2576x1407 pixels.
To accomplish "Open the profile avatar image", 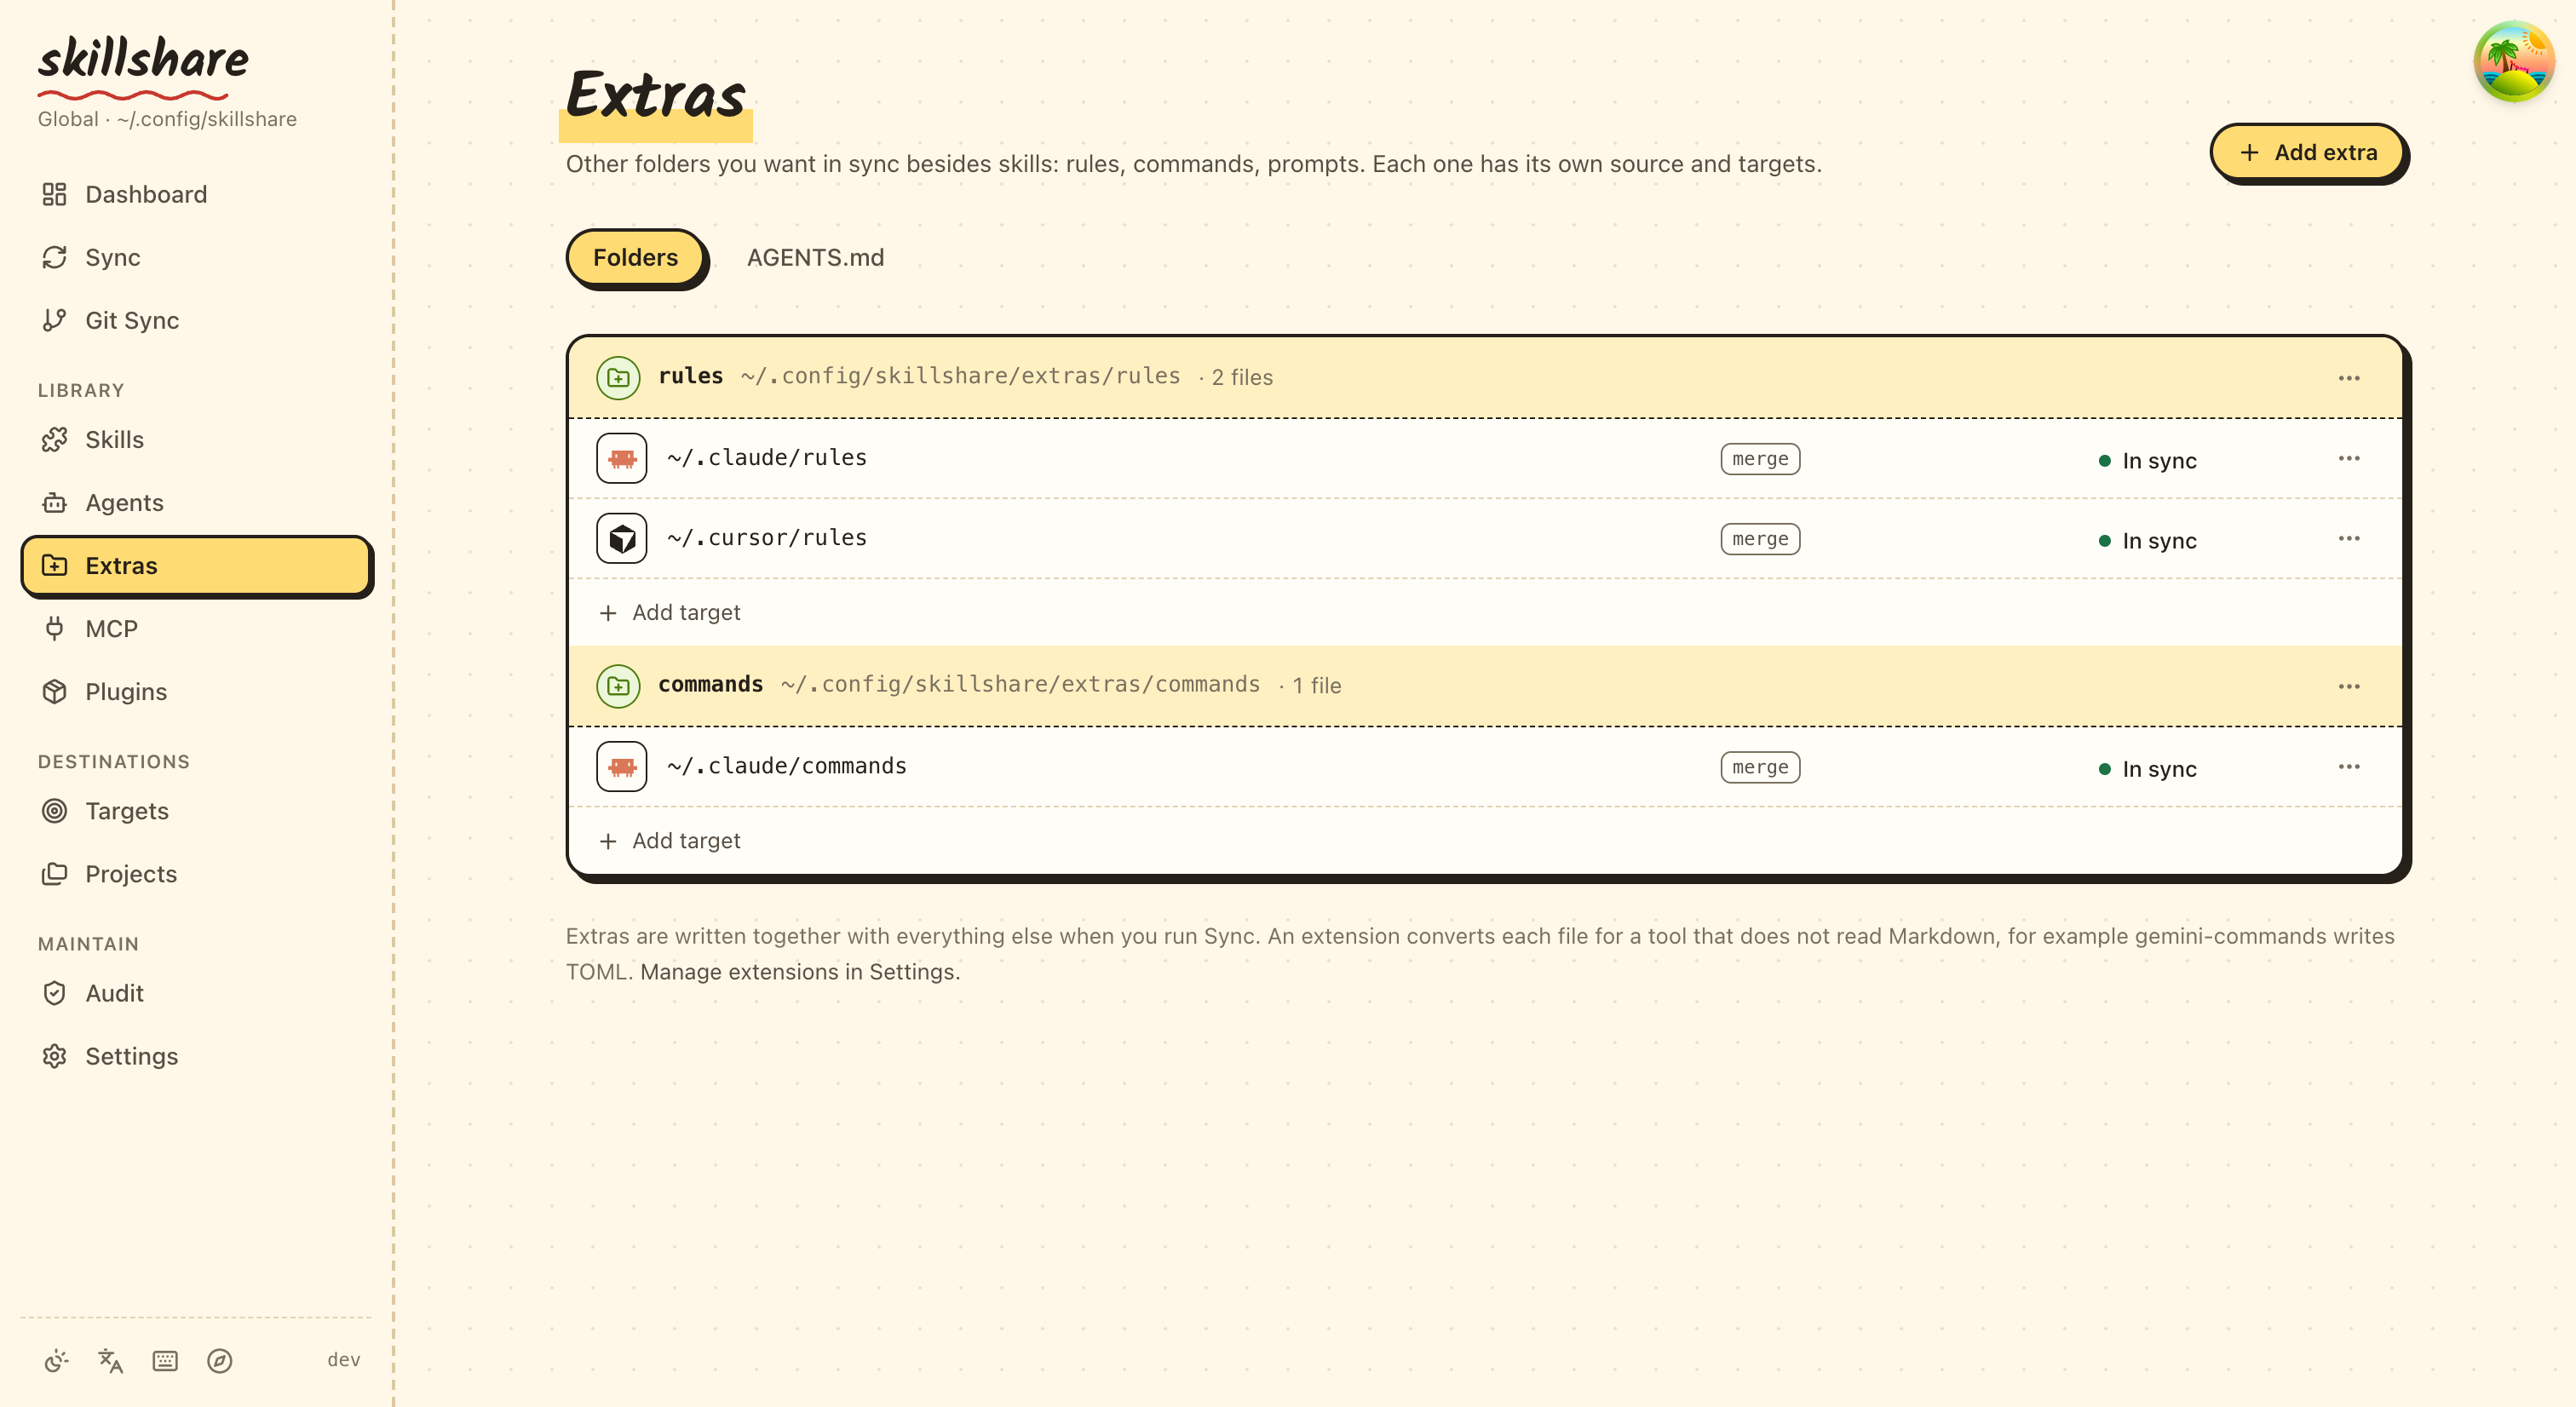I will [2513, 62].
